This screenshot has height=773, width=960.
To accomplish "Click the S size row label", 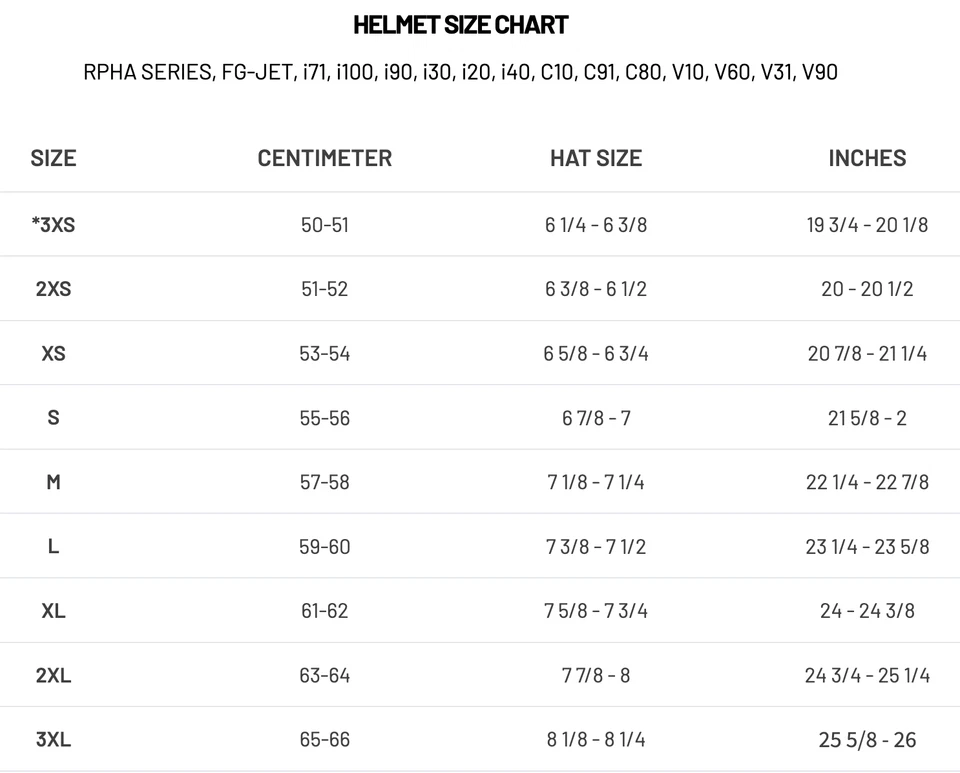I will point(53,418).
